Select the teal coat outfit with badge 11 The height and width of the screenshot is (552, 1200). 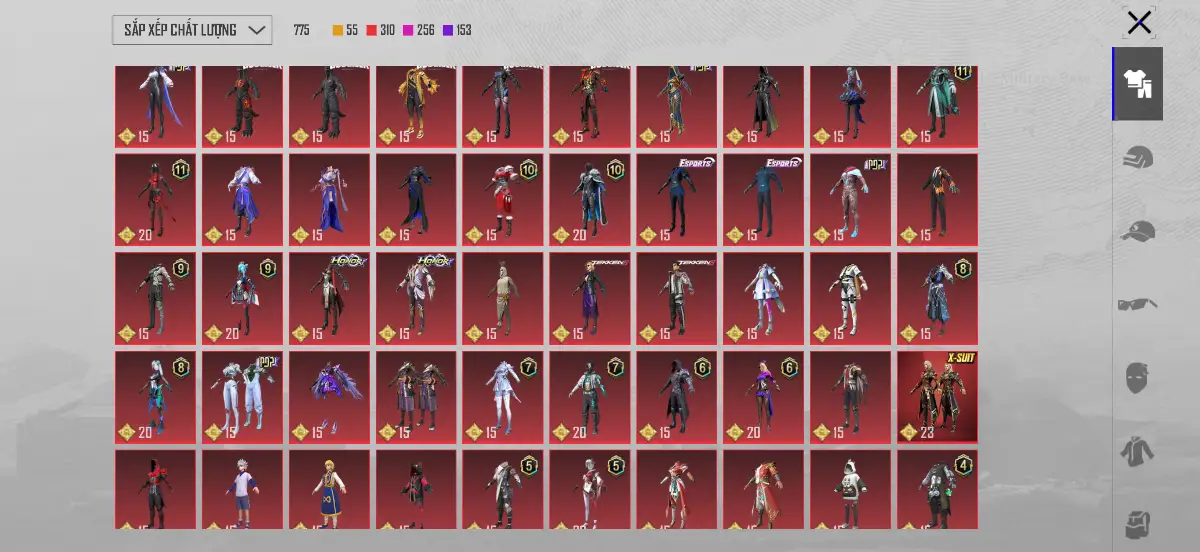coord(937,106)
